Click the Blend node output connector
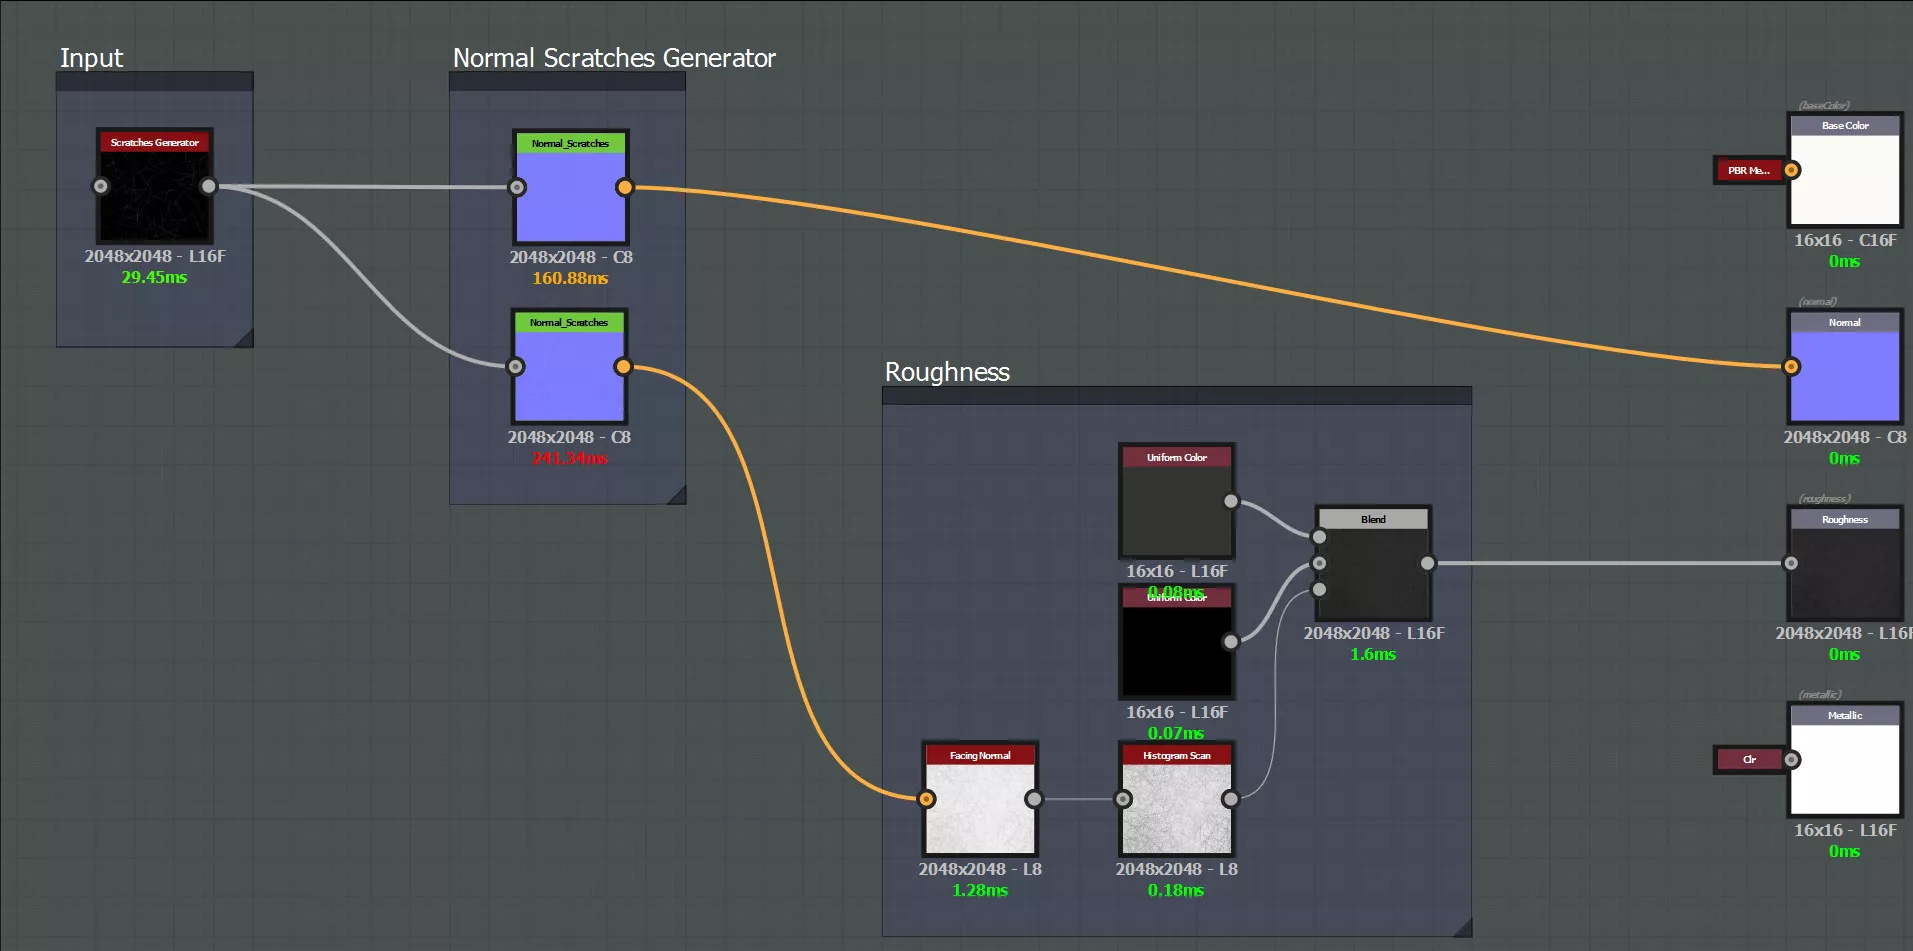The image size is (1913, 951). pos(1427,563)
